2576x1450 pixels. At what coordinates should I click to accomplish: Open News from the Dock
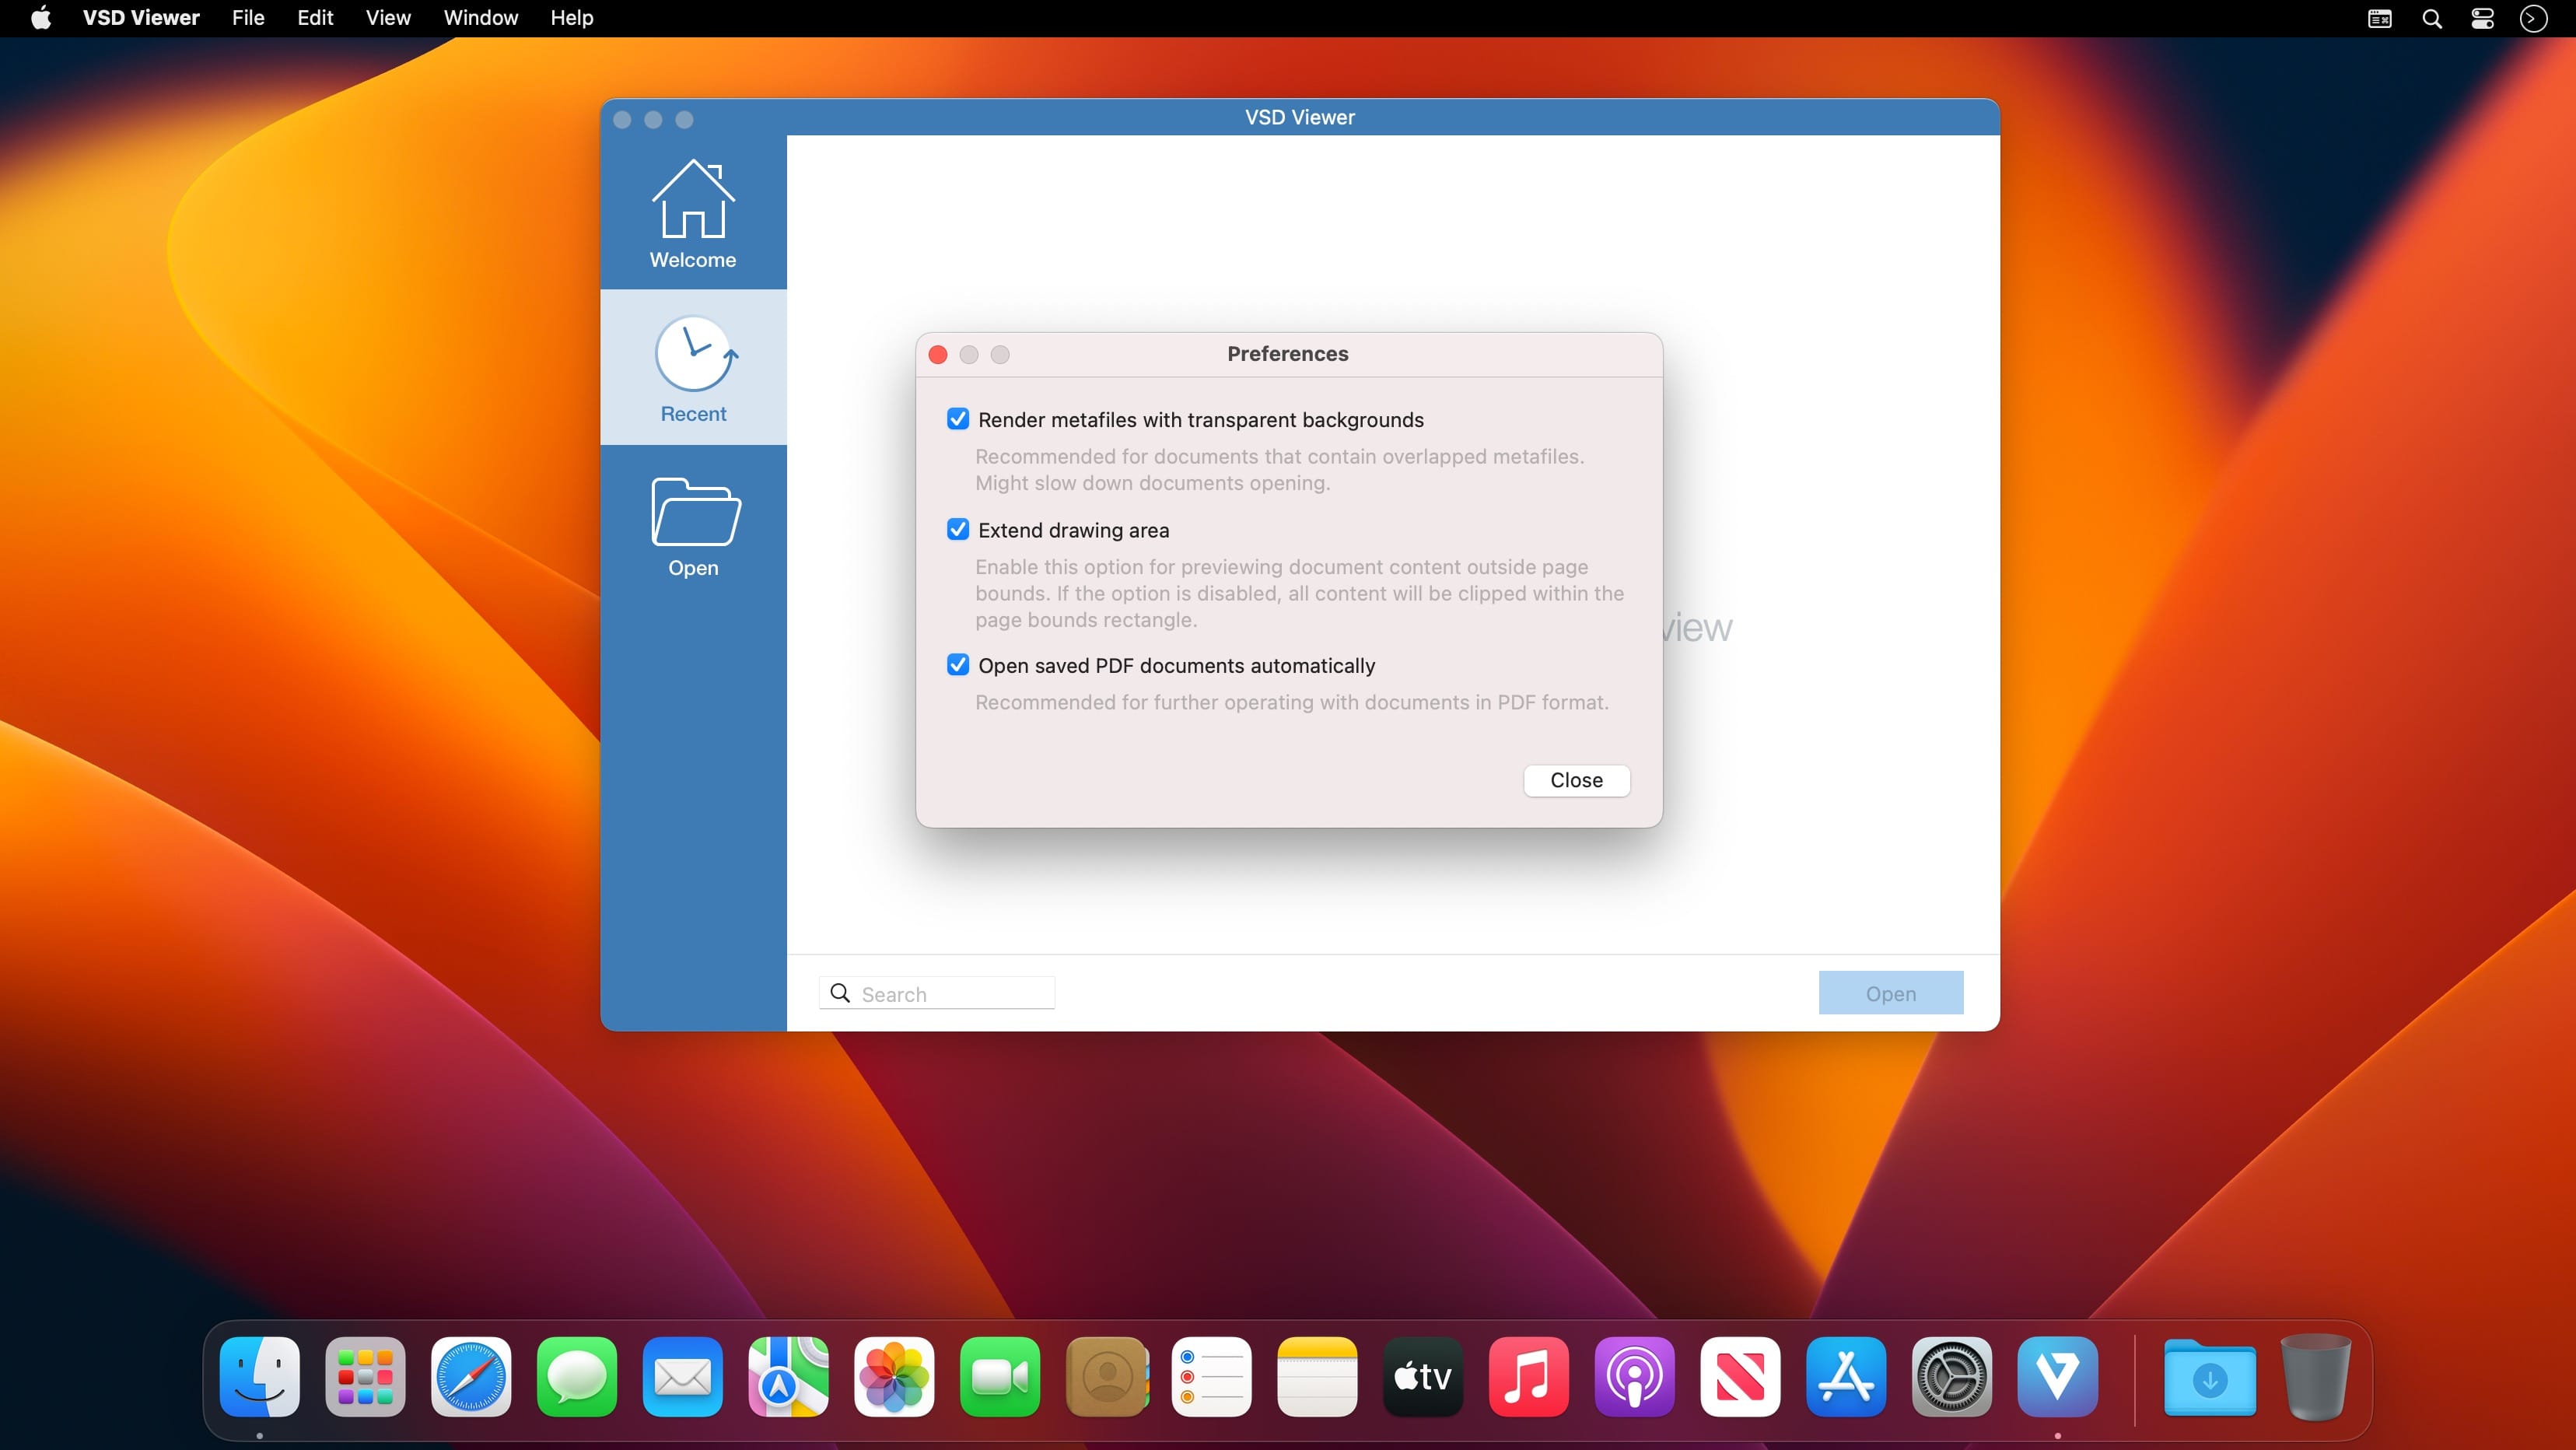tap(1740, 1377)
